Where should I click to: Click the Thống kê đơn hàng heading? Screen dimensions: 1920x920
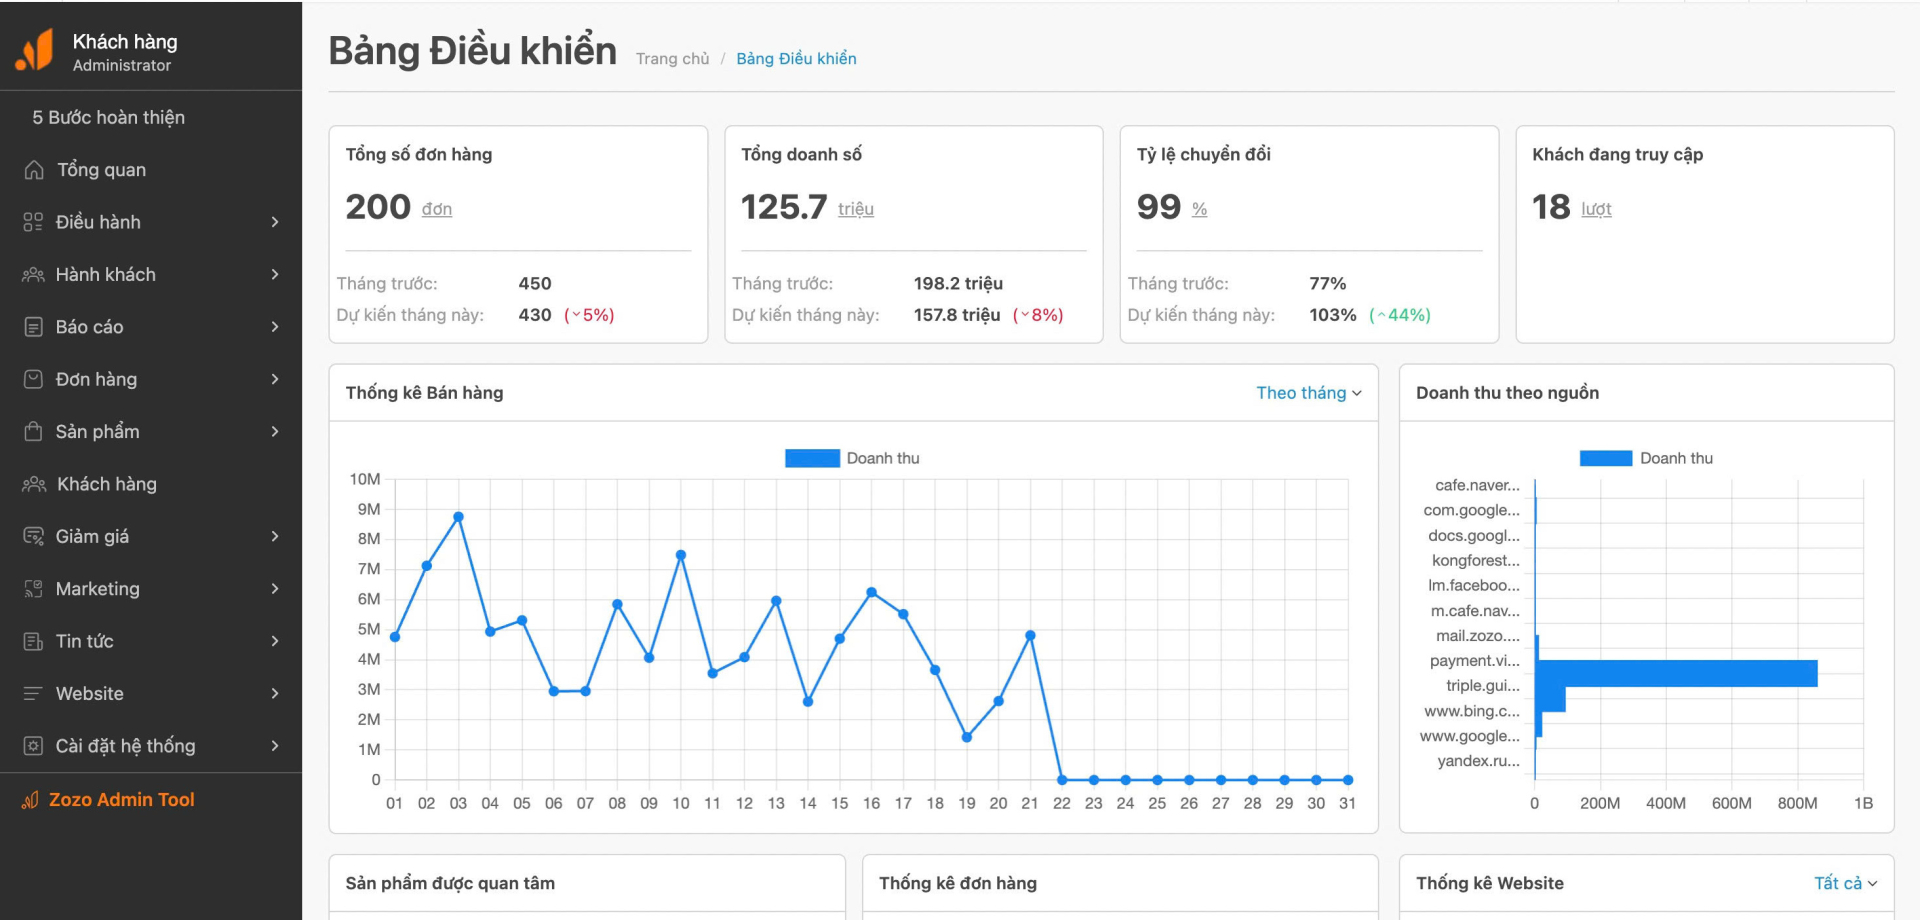(958, 883)
